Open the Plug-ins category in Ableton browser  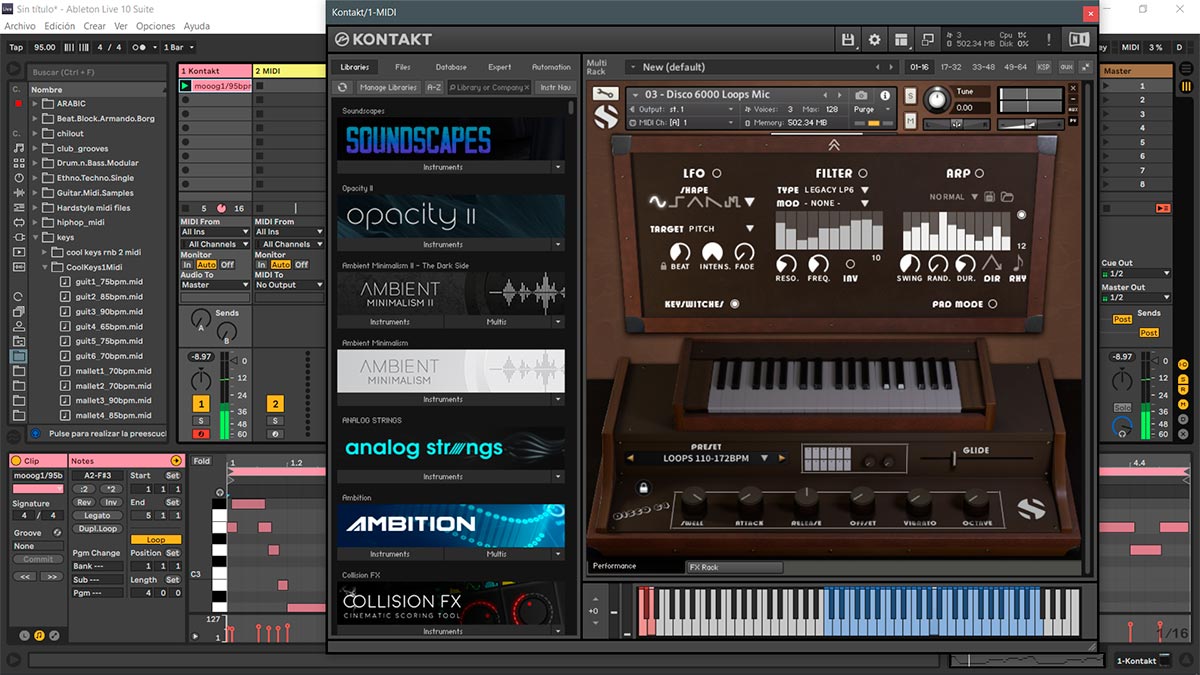19,238
